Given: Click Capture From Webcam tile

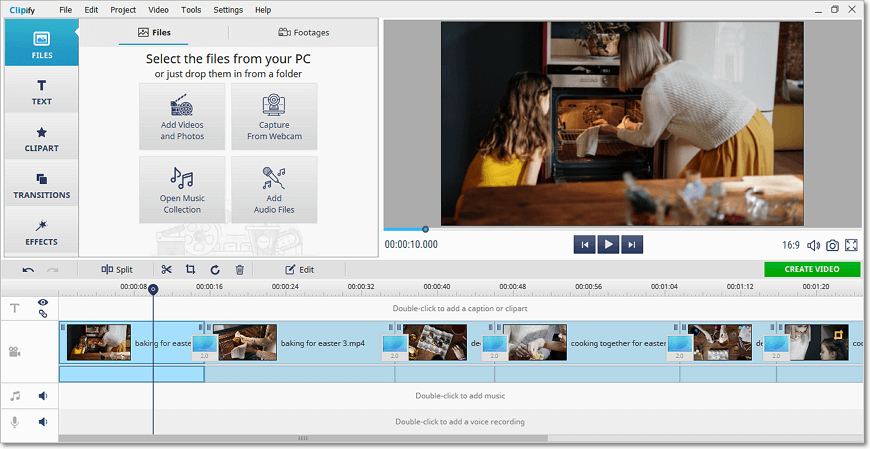Looking at the screenshot, I should (x=274, y=117).
